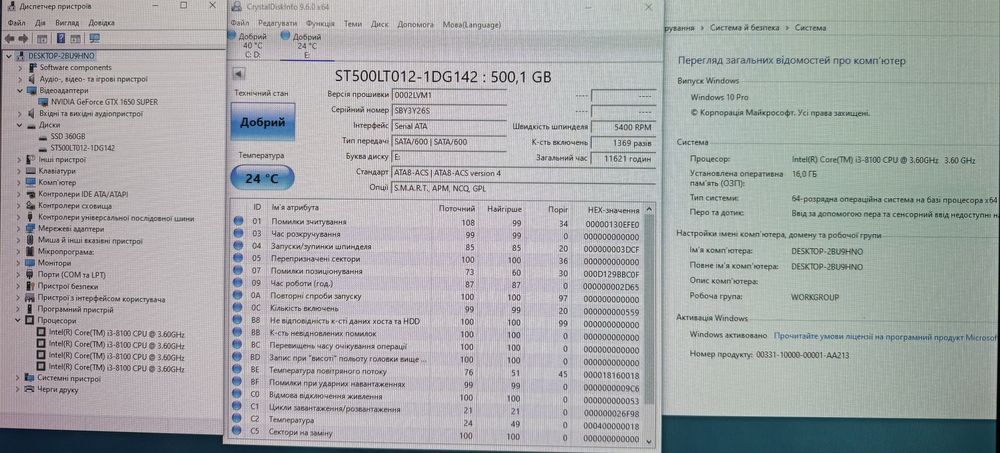The image size is (1000, 453).
Task: Select the Температура повітряного потоку attribute row
Action: click(x=437, y=371)
